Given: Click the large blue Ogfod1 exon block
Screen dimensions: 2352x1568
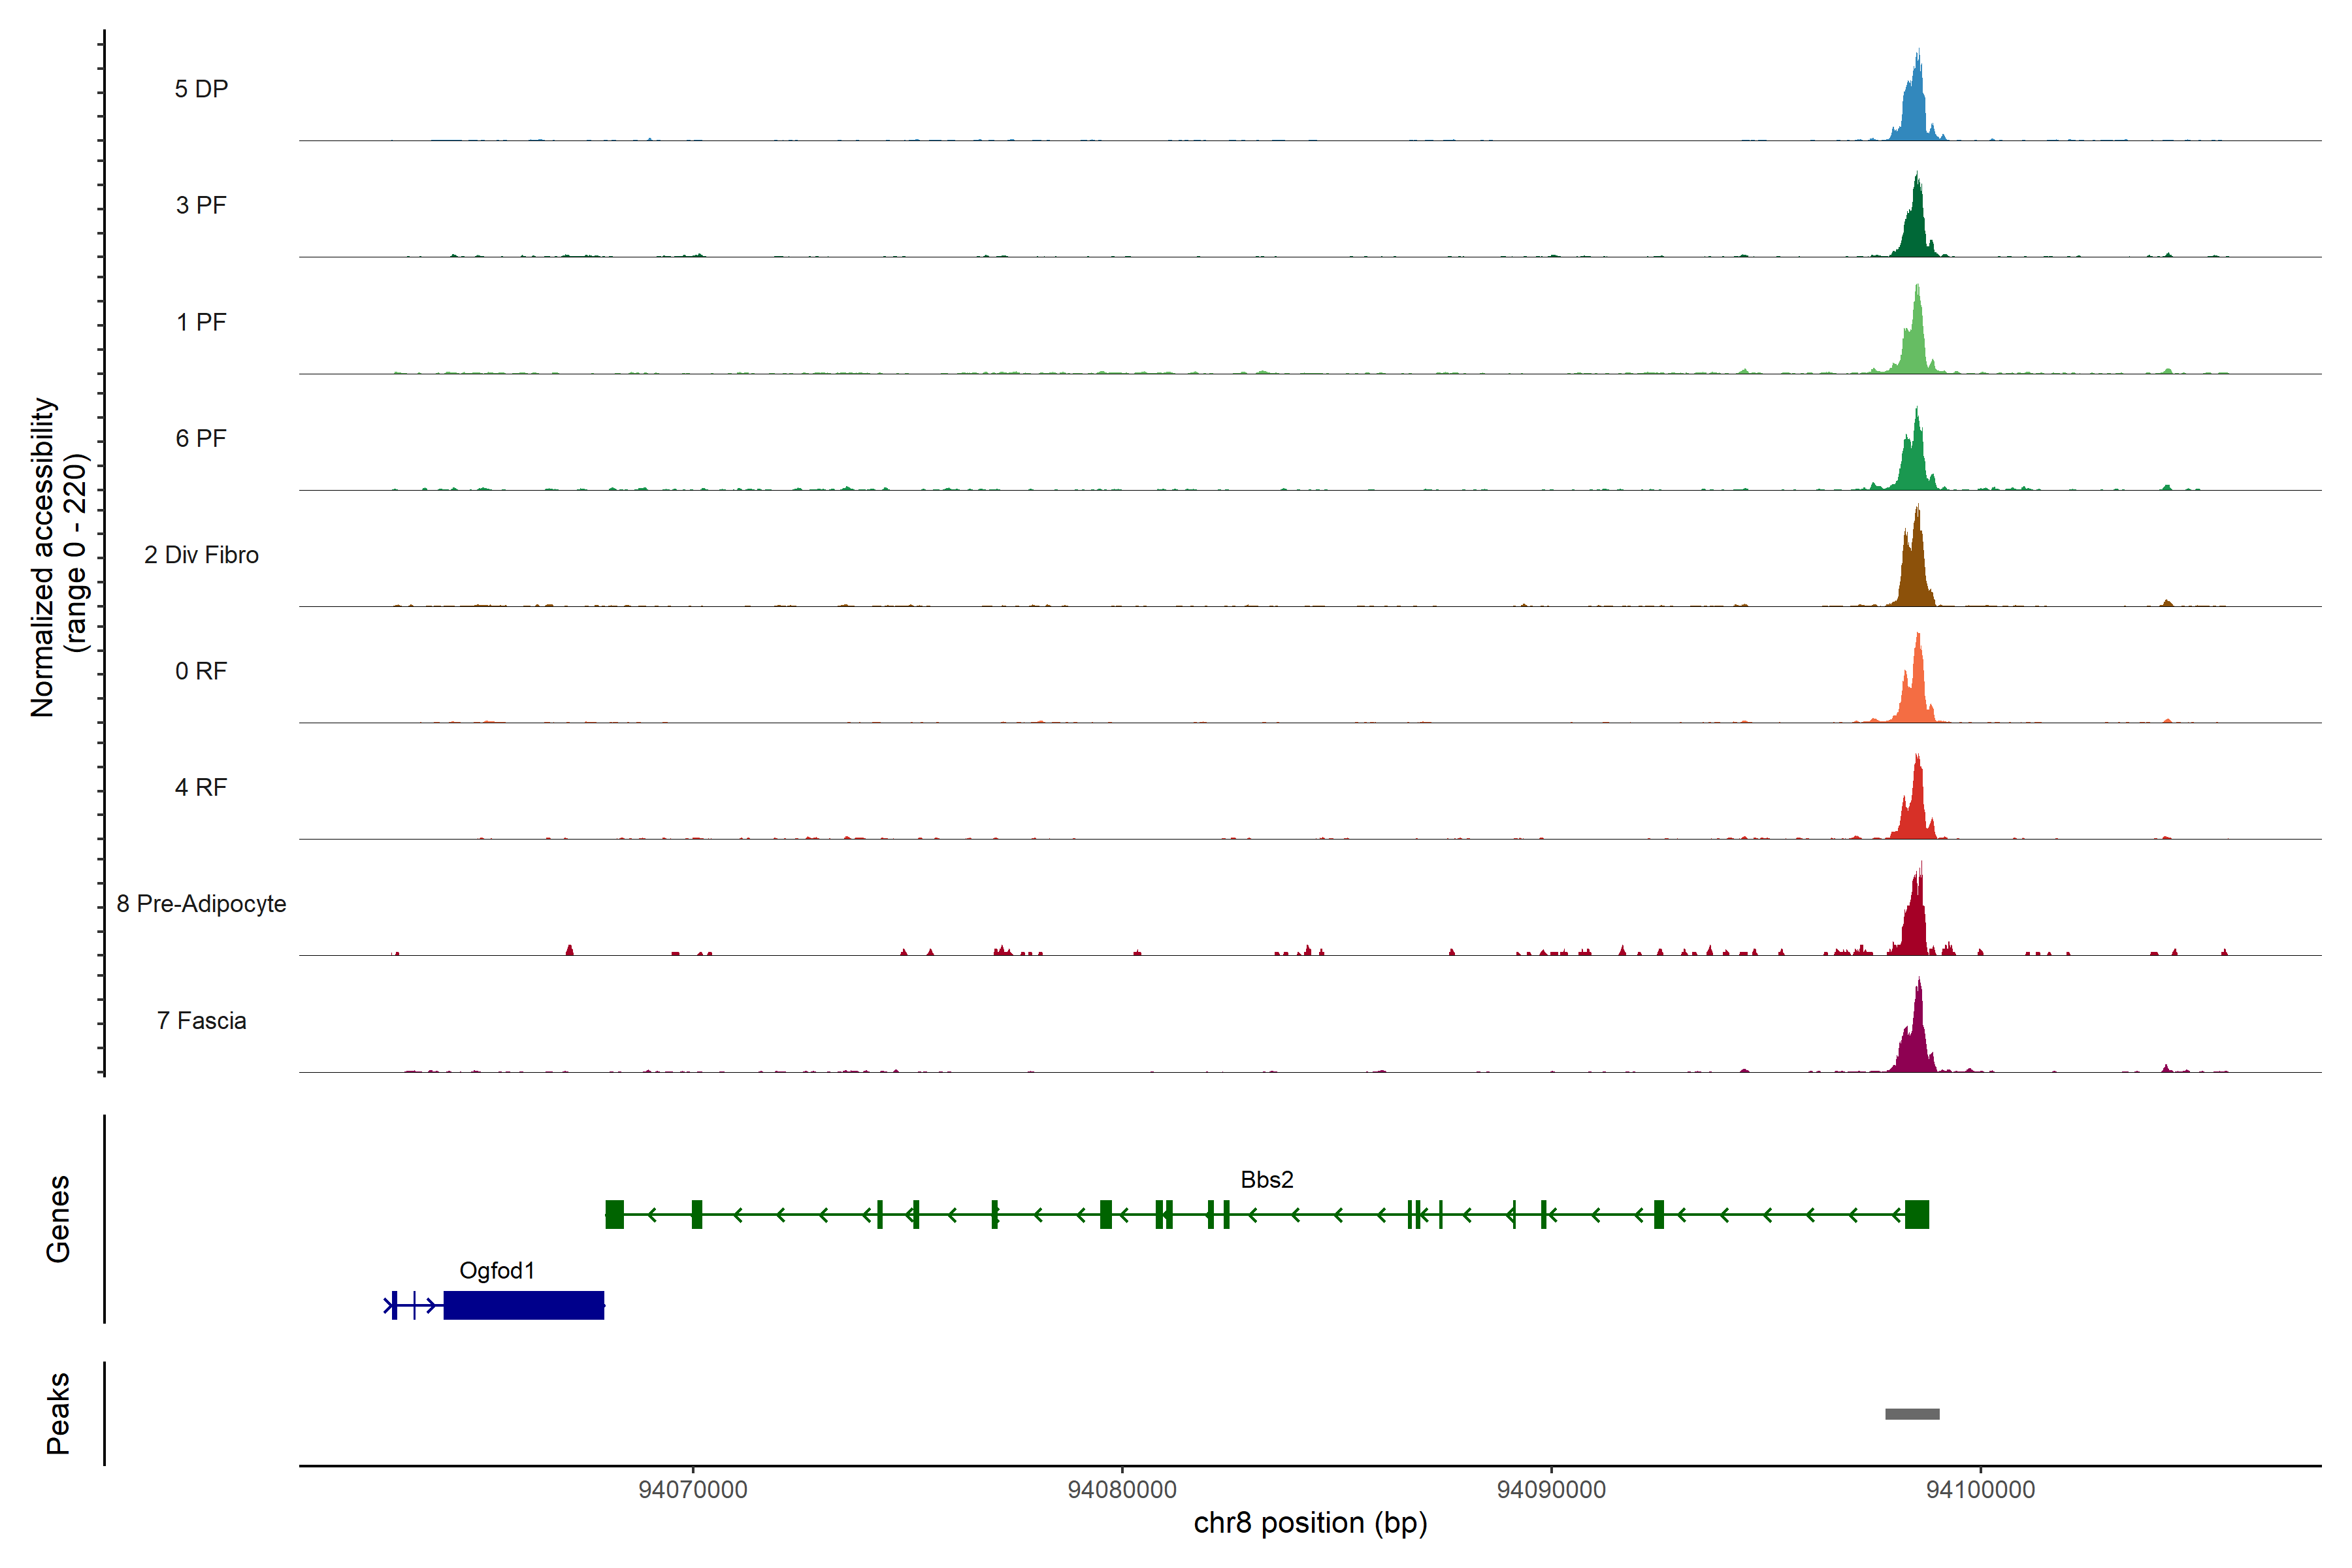Looking at the screenshot, I should pyautogui.click(x=524, y=1306).
